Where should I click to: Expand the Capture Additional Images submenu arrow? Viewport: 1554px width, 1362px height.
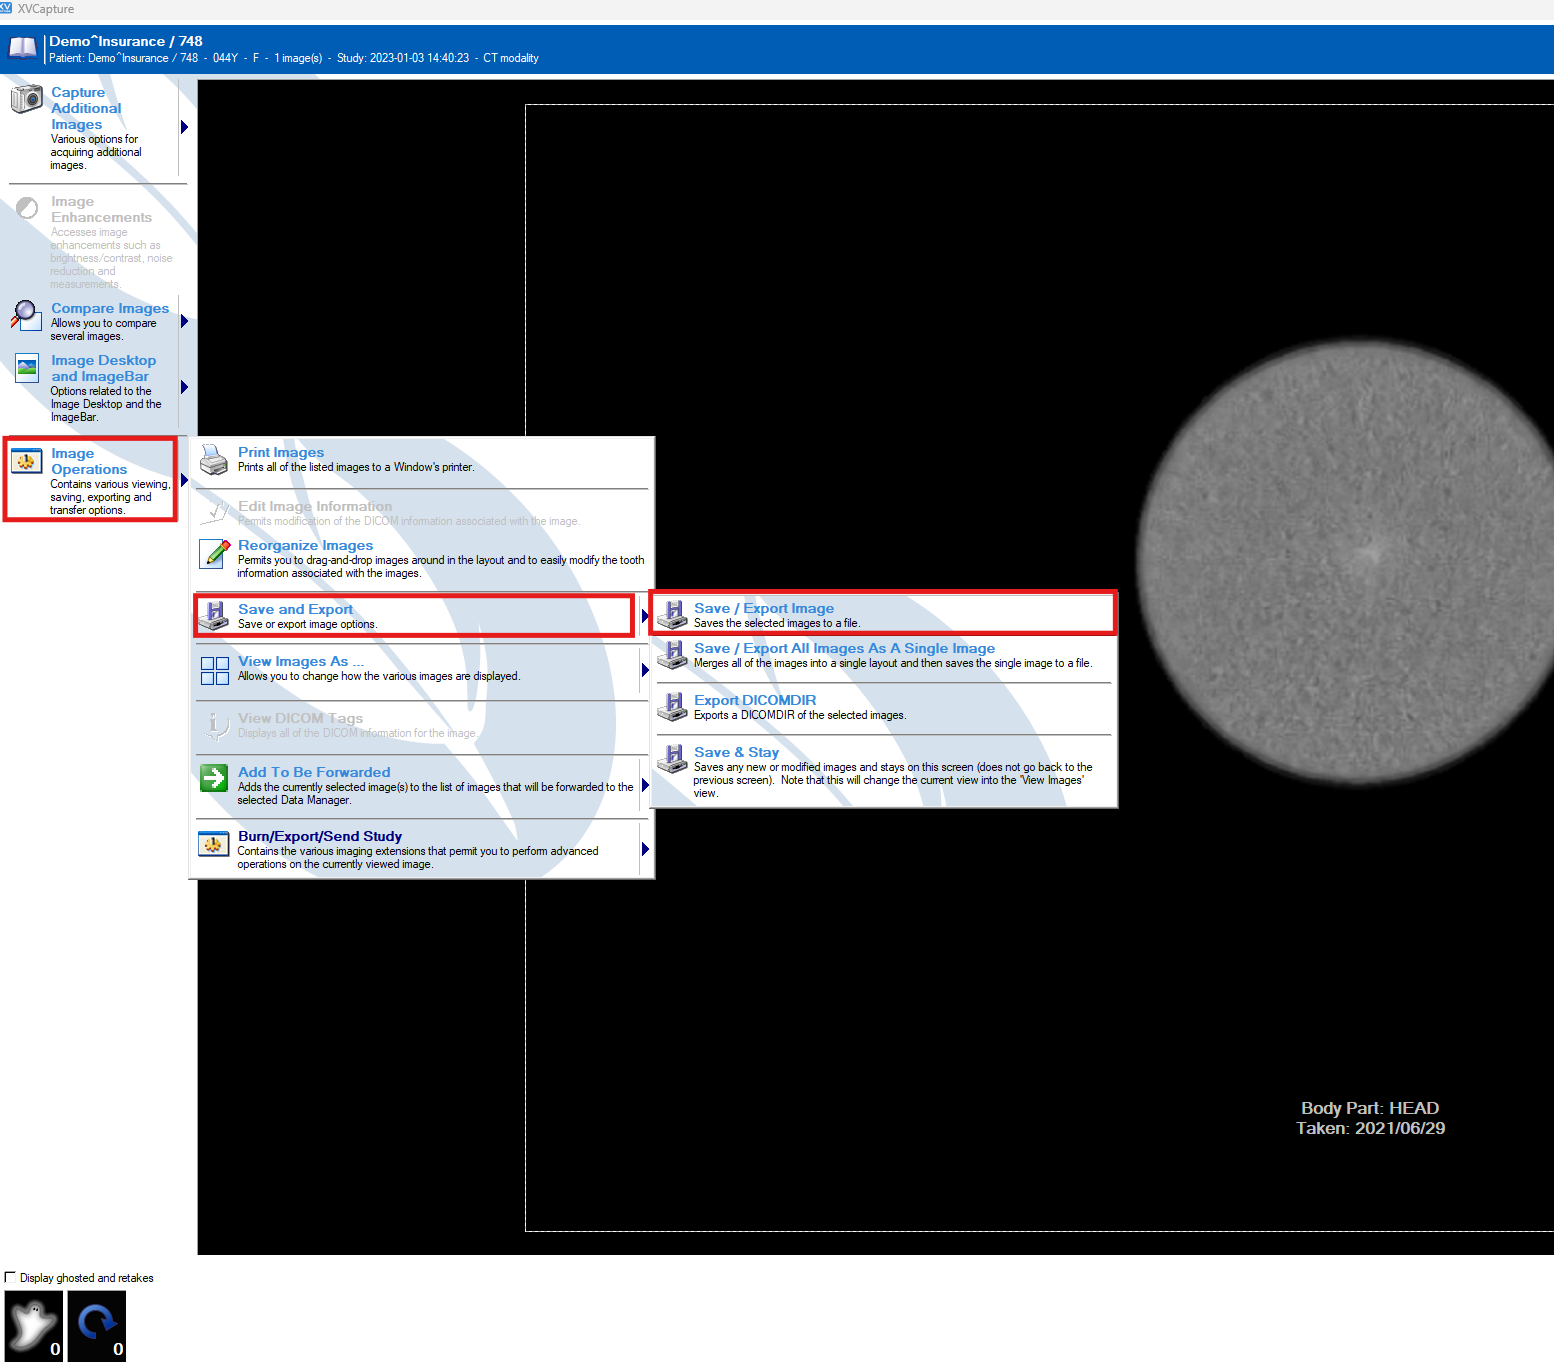[x=184, y=127]
